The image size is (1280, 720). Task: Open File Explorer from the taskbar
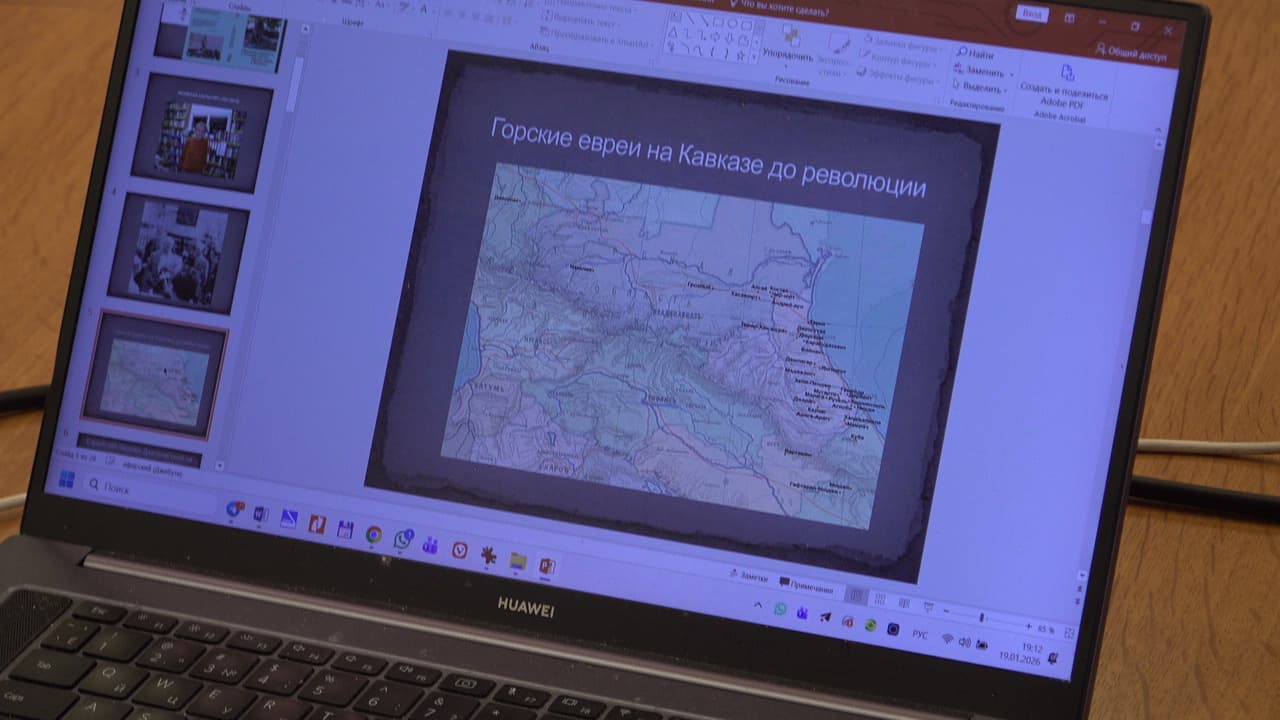[x=517, y=560]
